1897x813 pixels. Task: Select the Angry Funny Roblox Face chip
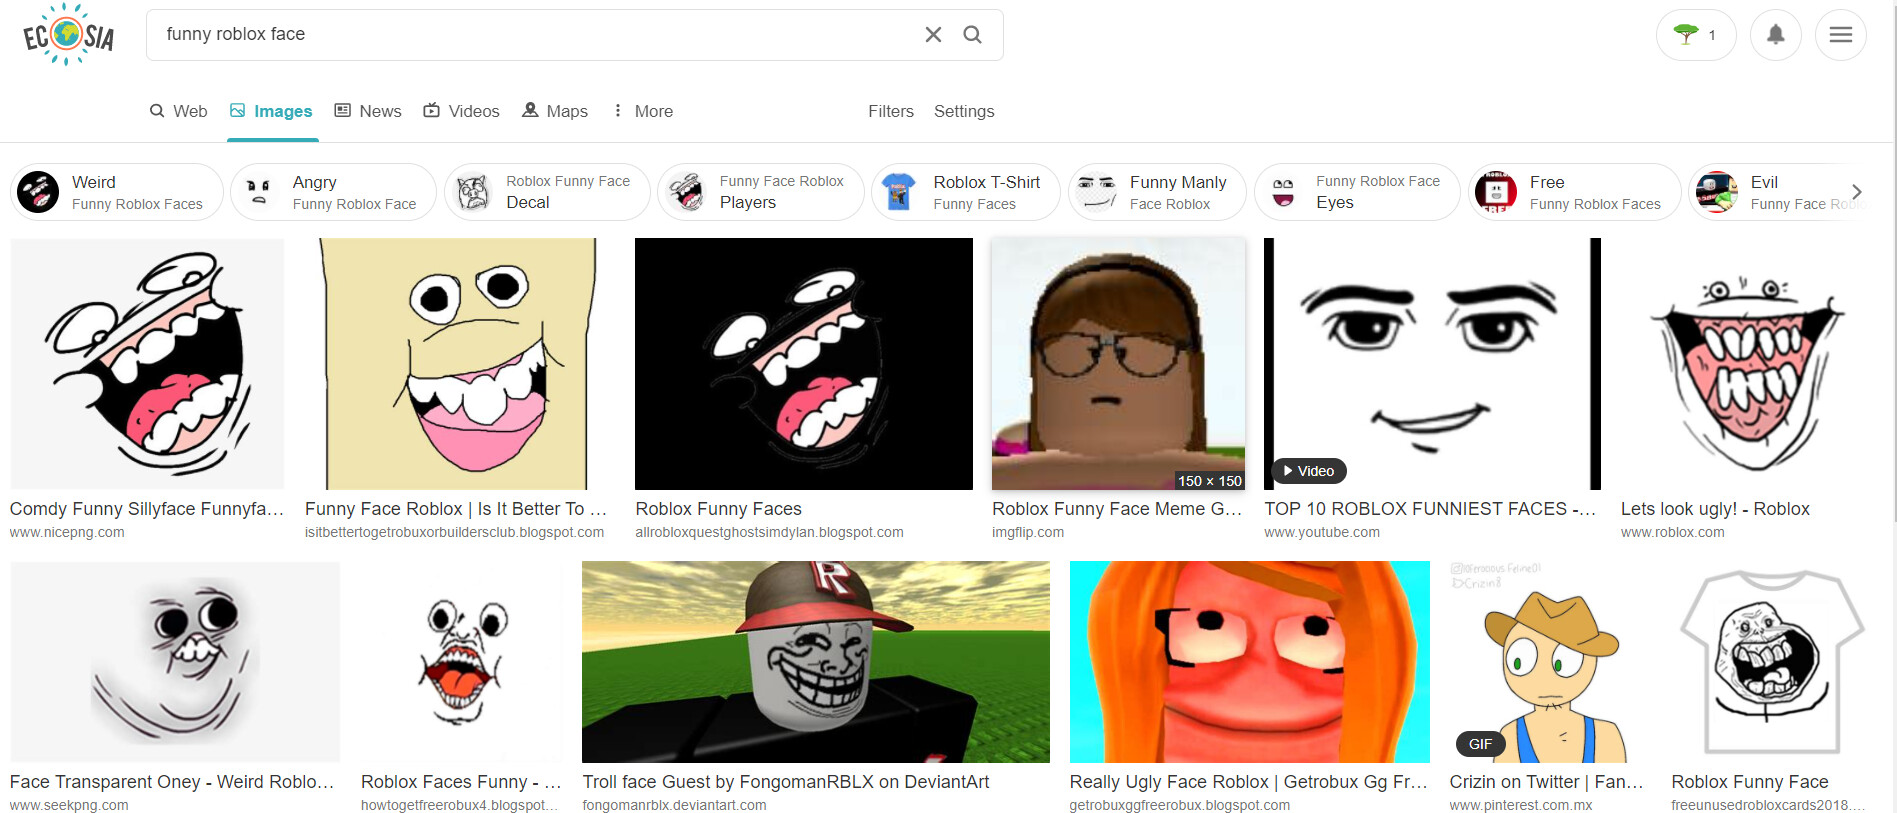[333, 192]
